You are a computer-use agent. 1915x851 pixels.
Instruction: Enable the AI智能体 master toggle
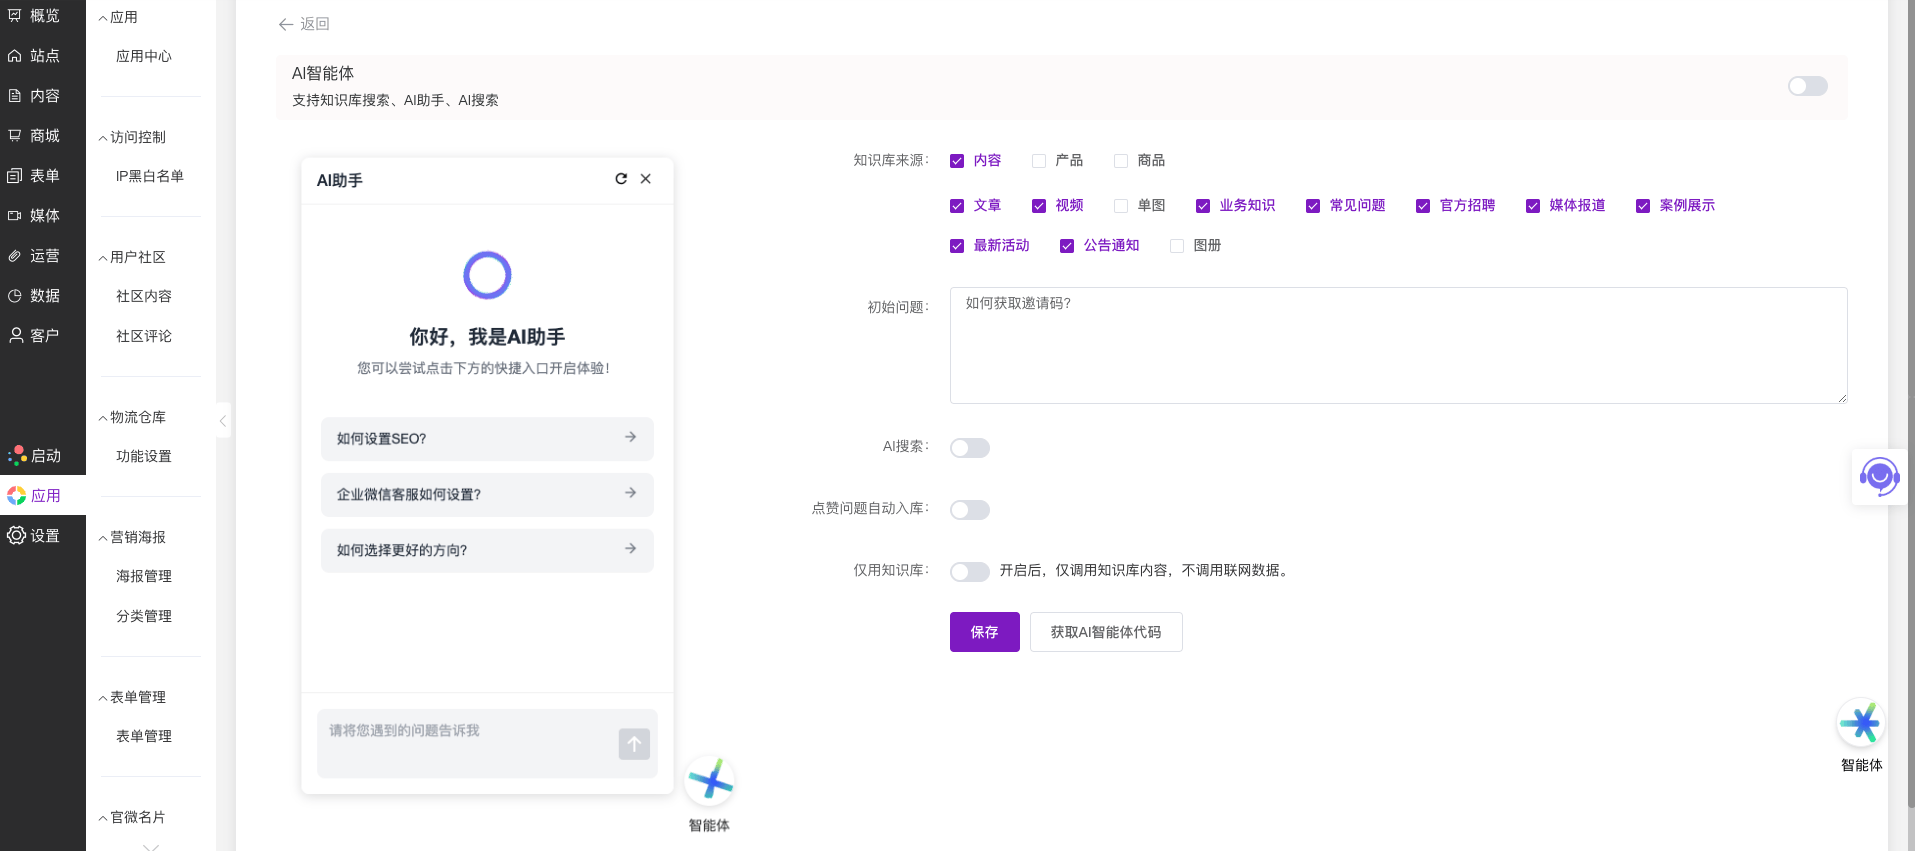pos(1807,86)
